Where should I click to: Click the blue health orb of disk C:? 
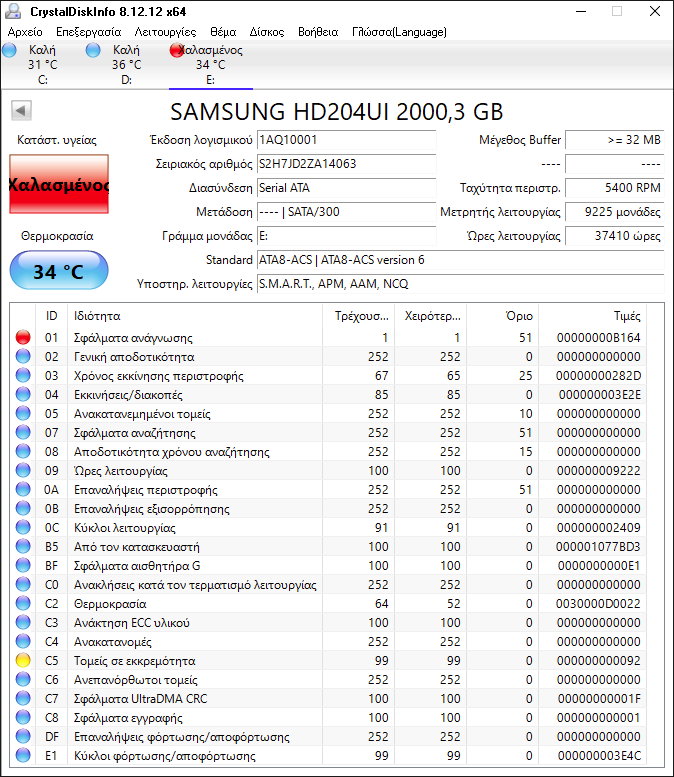point(9,50)
